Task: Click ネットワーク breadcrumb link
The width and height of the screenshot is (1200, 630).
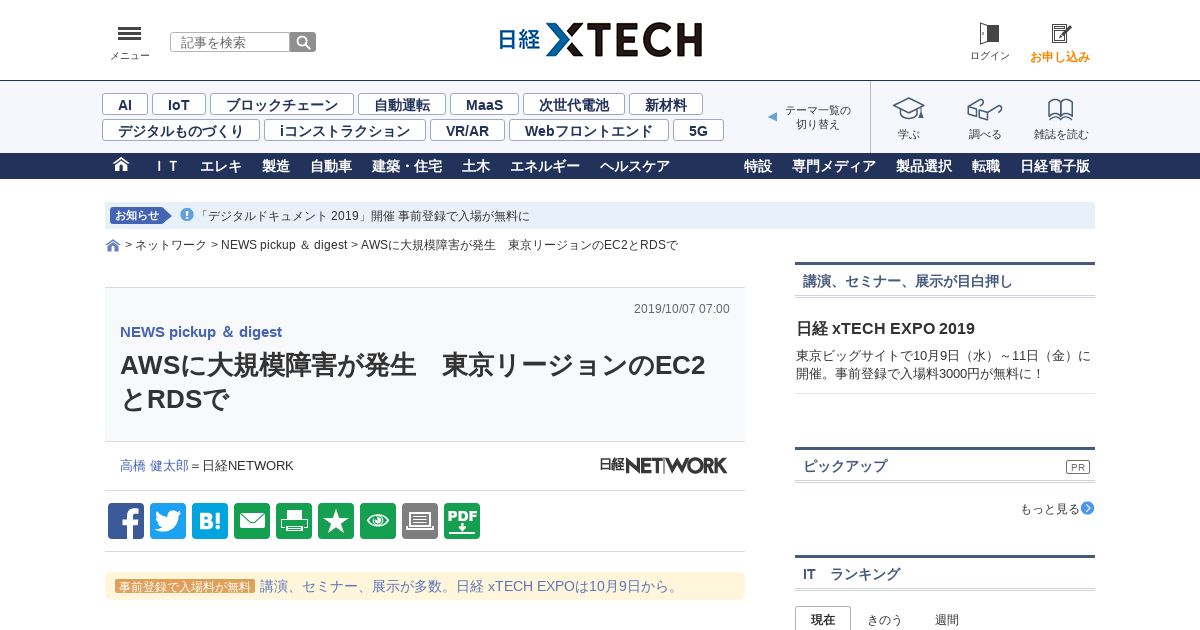Action: (x=171, y=245)
